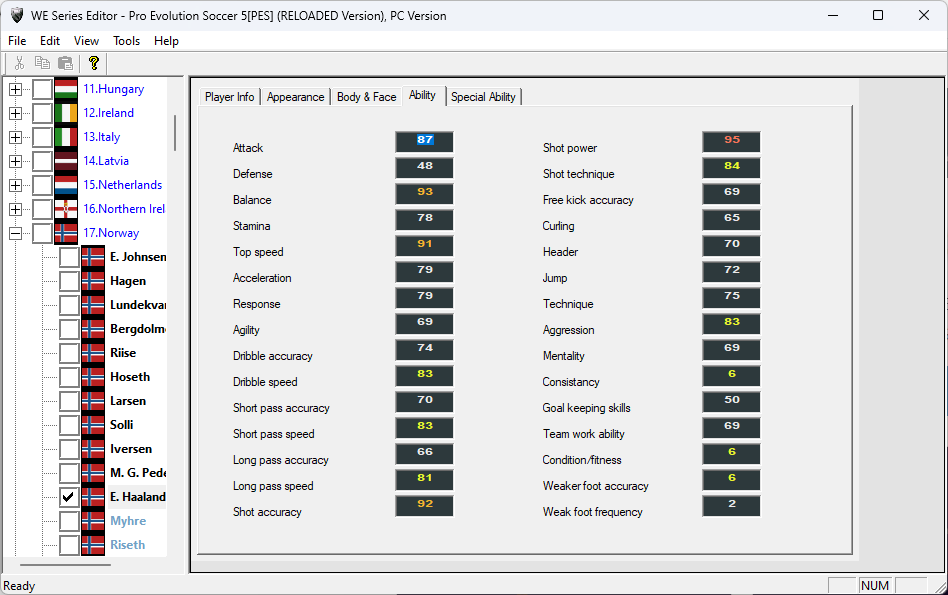Click the flag icon next to E. Haaland
The image size is (948, 595).
tap(93, 497)
